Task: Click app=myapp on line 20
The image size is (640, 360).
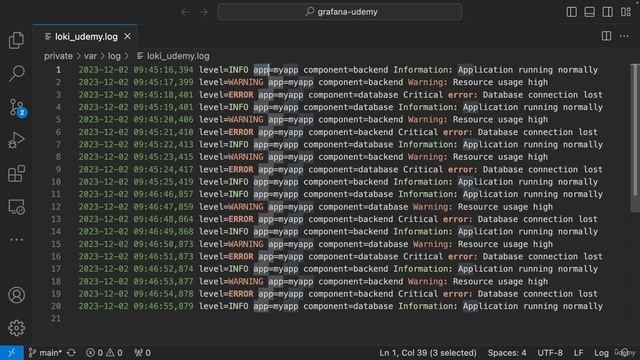Action: coord(276,306)
